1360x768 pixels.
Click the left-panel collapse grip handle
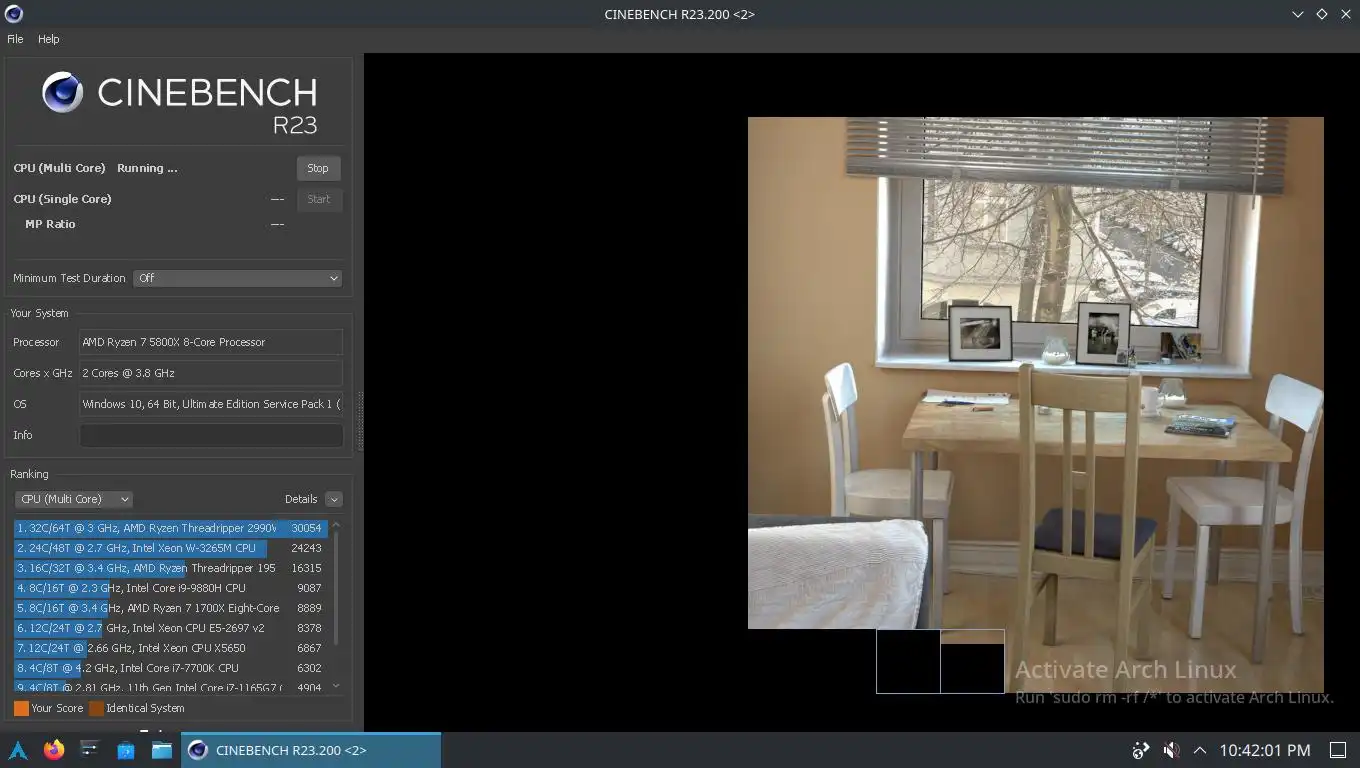click(x=360, y=421)
